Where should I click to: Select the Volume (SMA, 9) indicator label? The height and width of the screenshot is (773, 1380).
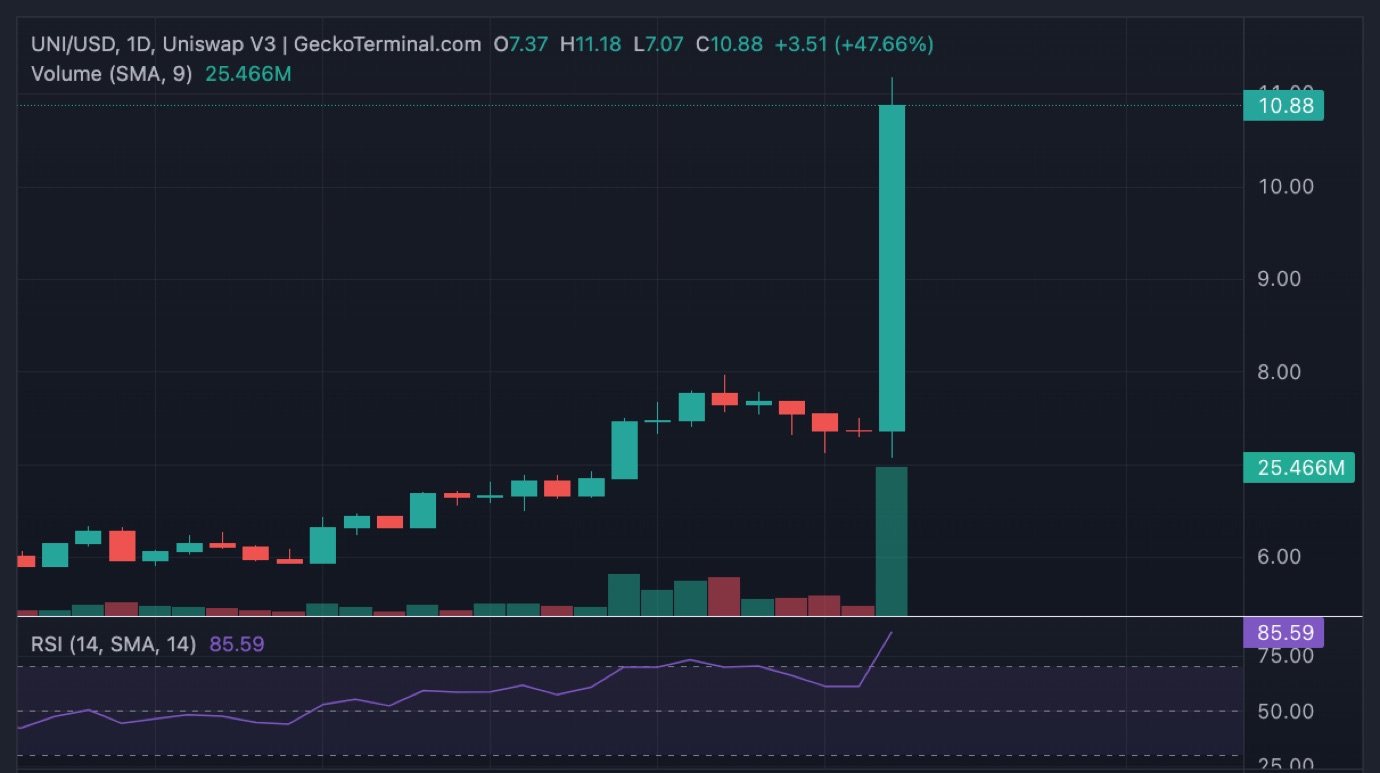point(111,74)
